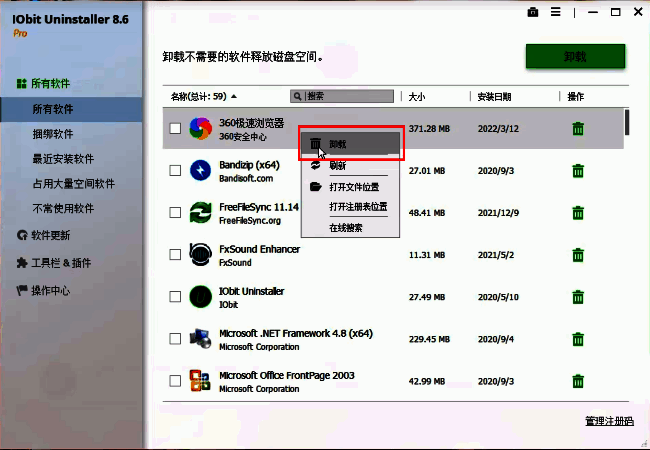Pick 在线搜索 in the context menu
This screenshot has height=450, width=650.
(350, 227)
